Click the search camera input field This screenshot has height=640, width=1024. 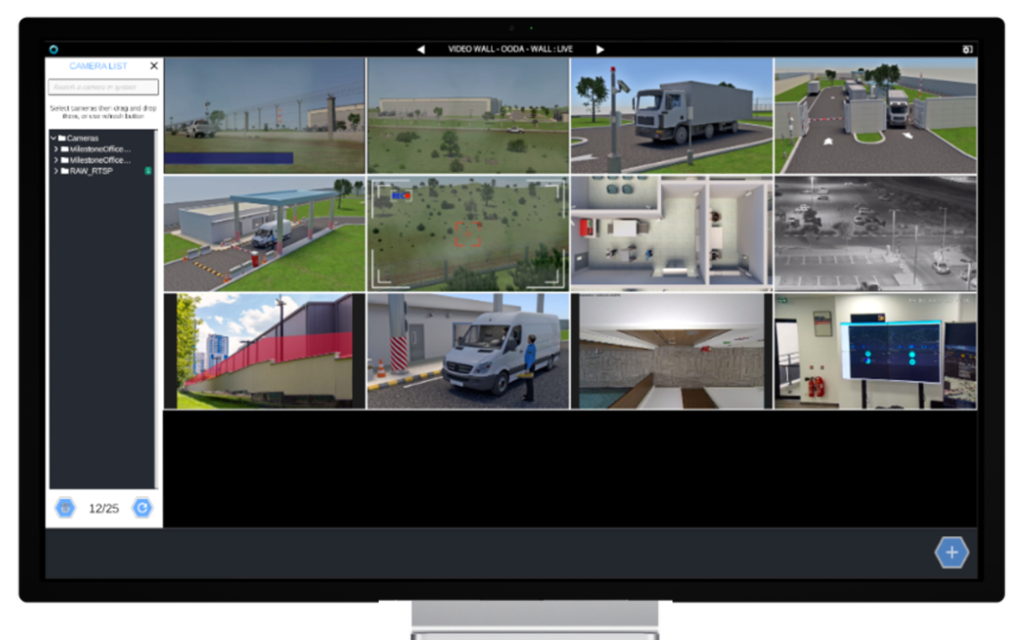(x=103, y=87)
